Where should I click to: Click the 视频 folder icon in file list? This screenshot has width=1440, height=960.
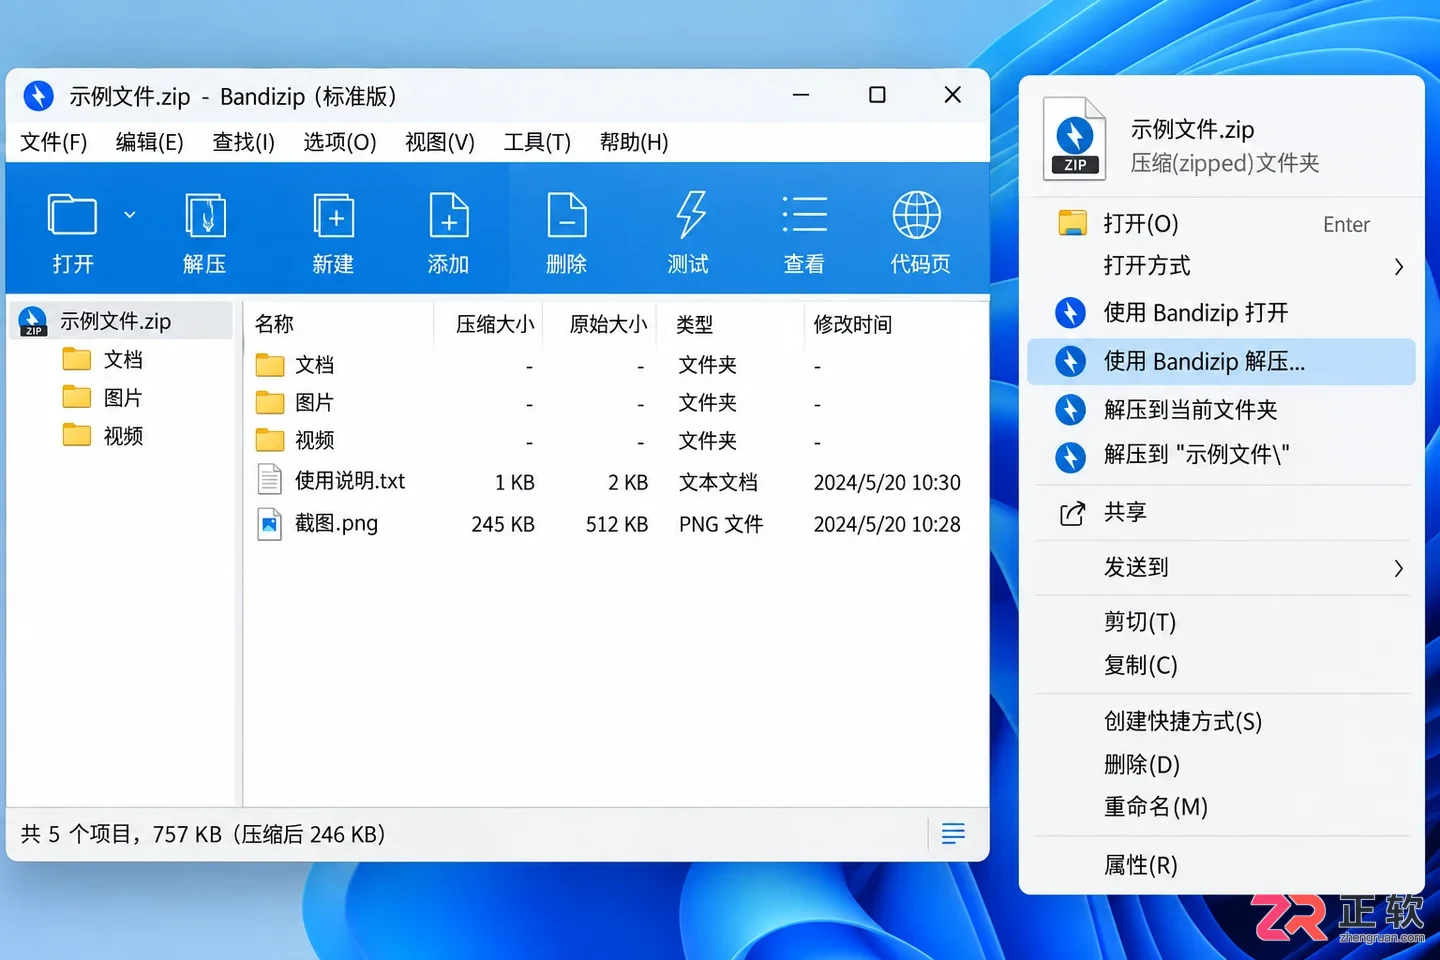(x=270, y=440)
